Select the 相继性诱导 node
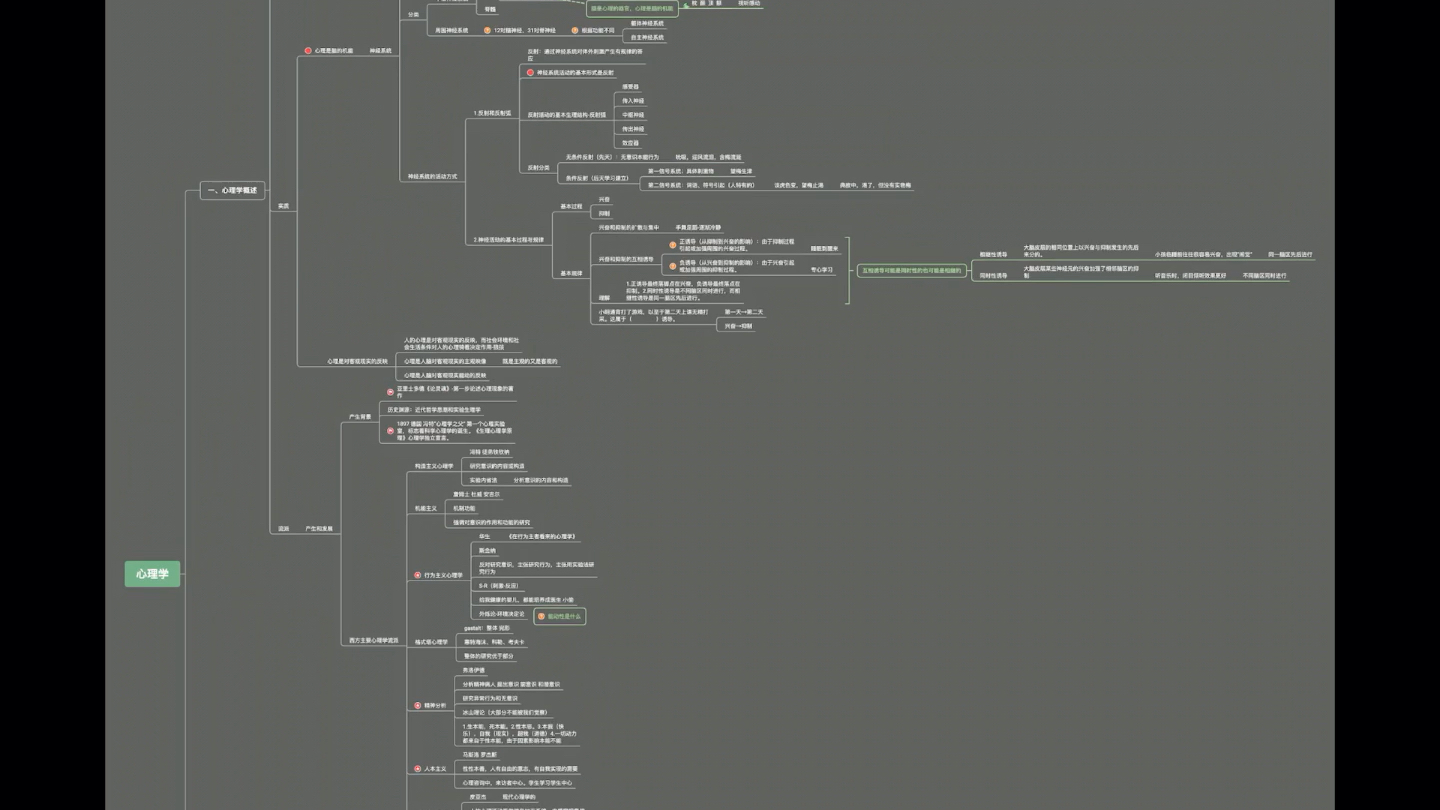 pos(993,255)
